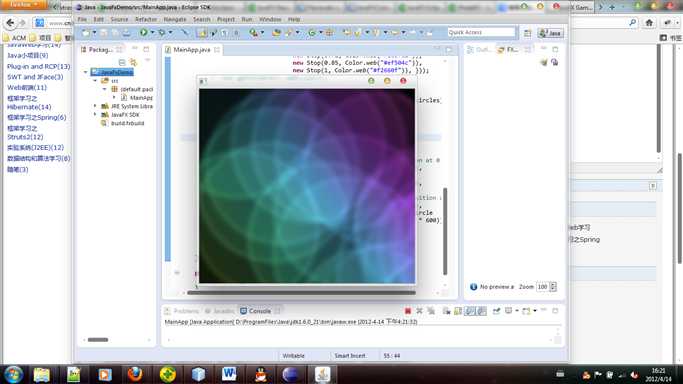This screenshot has width=683, height=384.
Task: Open the File menu
Action: [x=82, y=19]
